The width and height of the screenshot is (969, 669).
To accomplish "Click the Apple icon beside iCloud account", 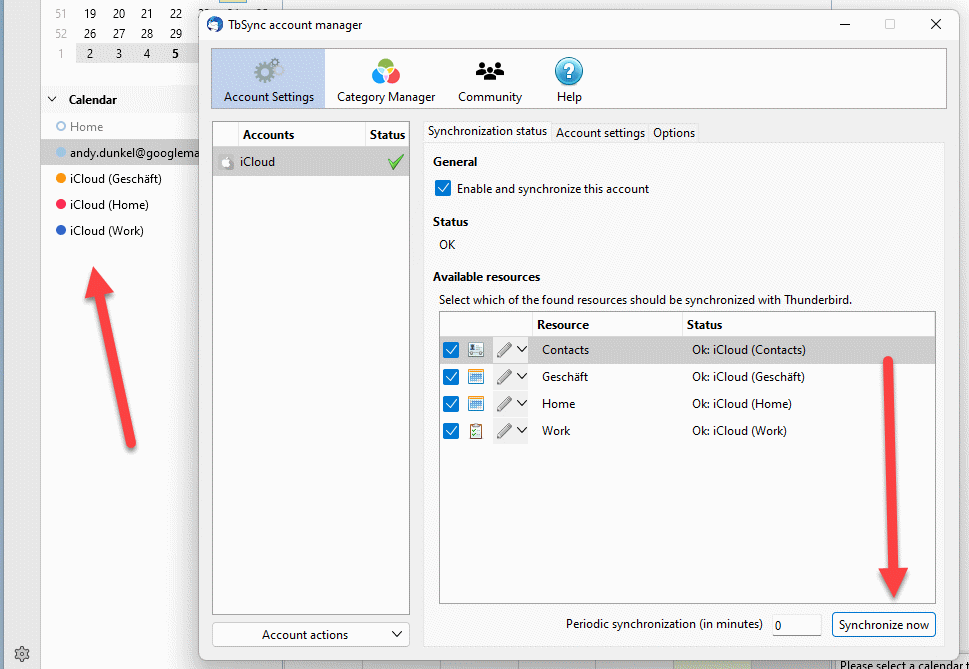I will (226, 162).
